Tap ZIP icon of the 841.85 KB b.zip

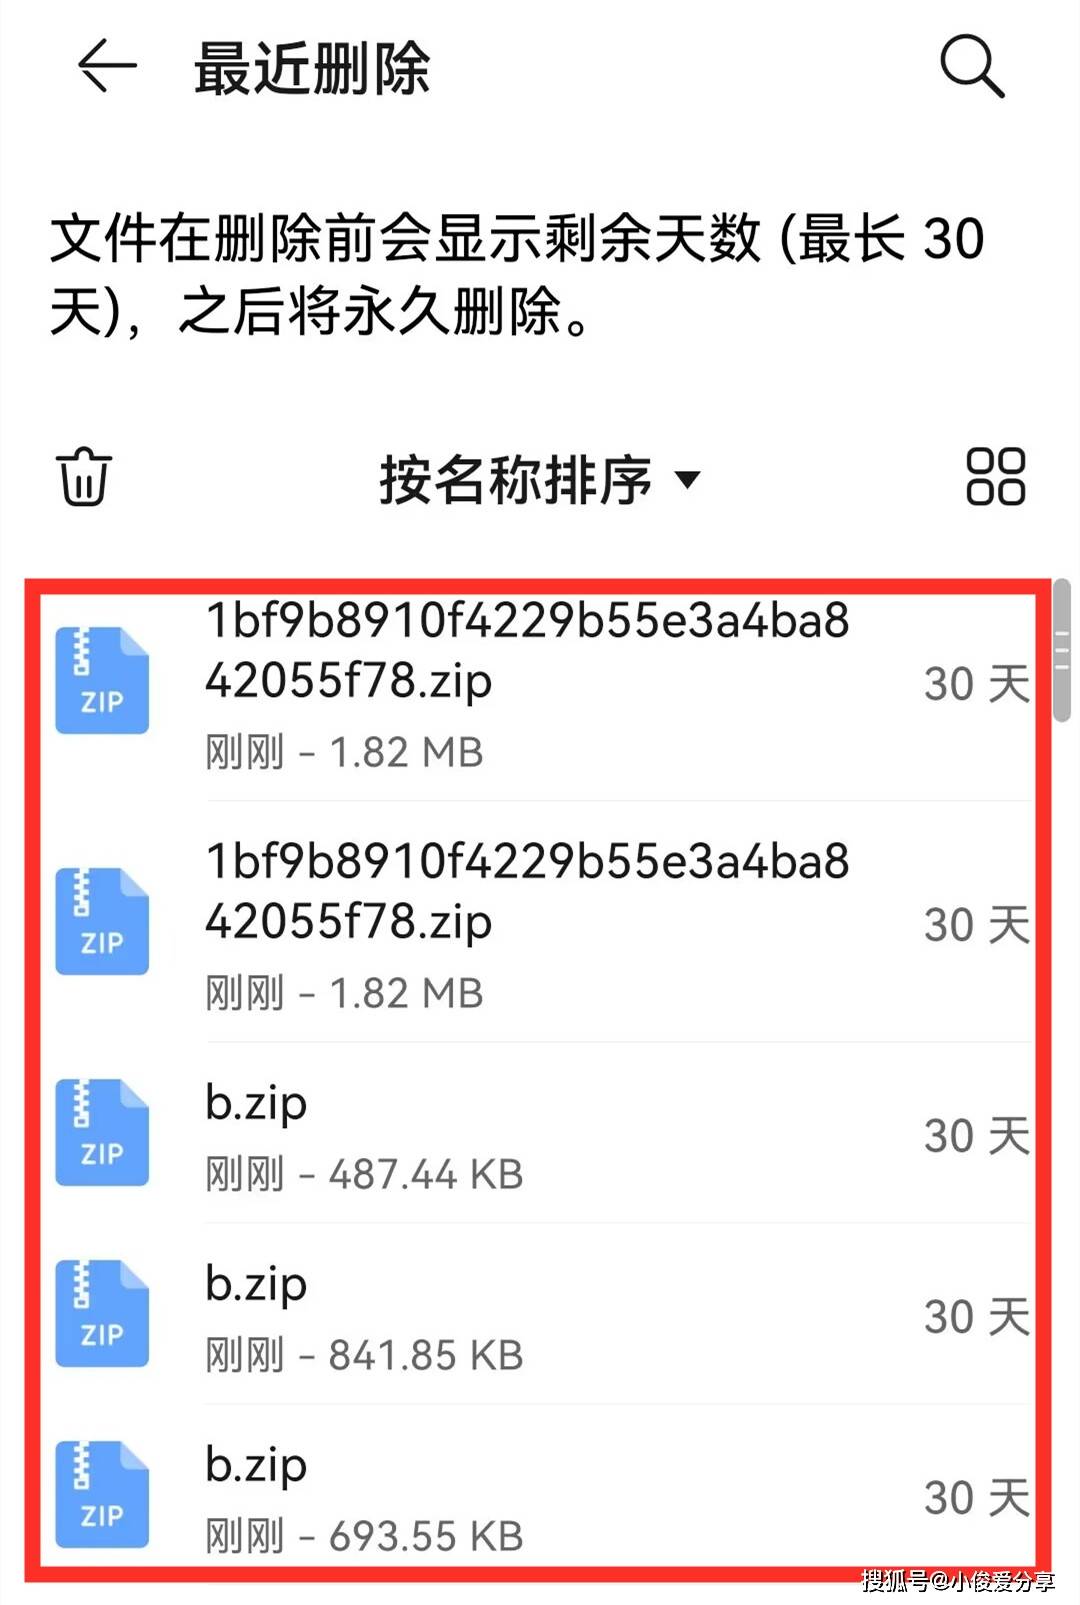tap(102, 1314)
